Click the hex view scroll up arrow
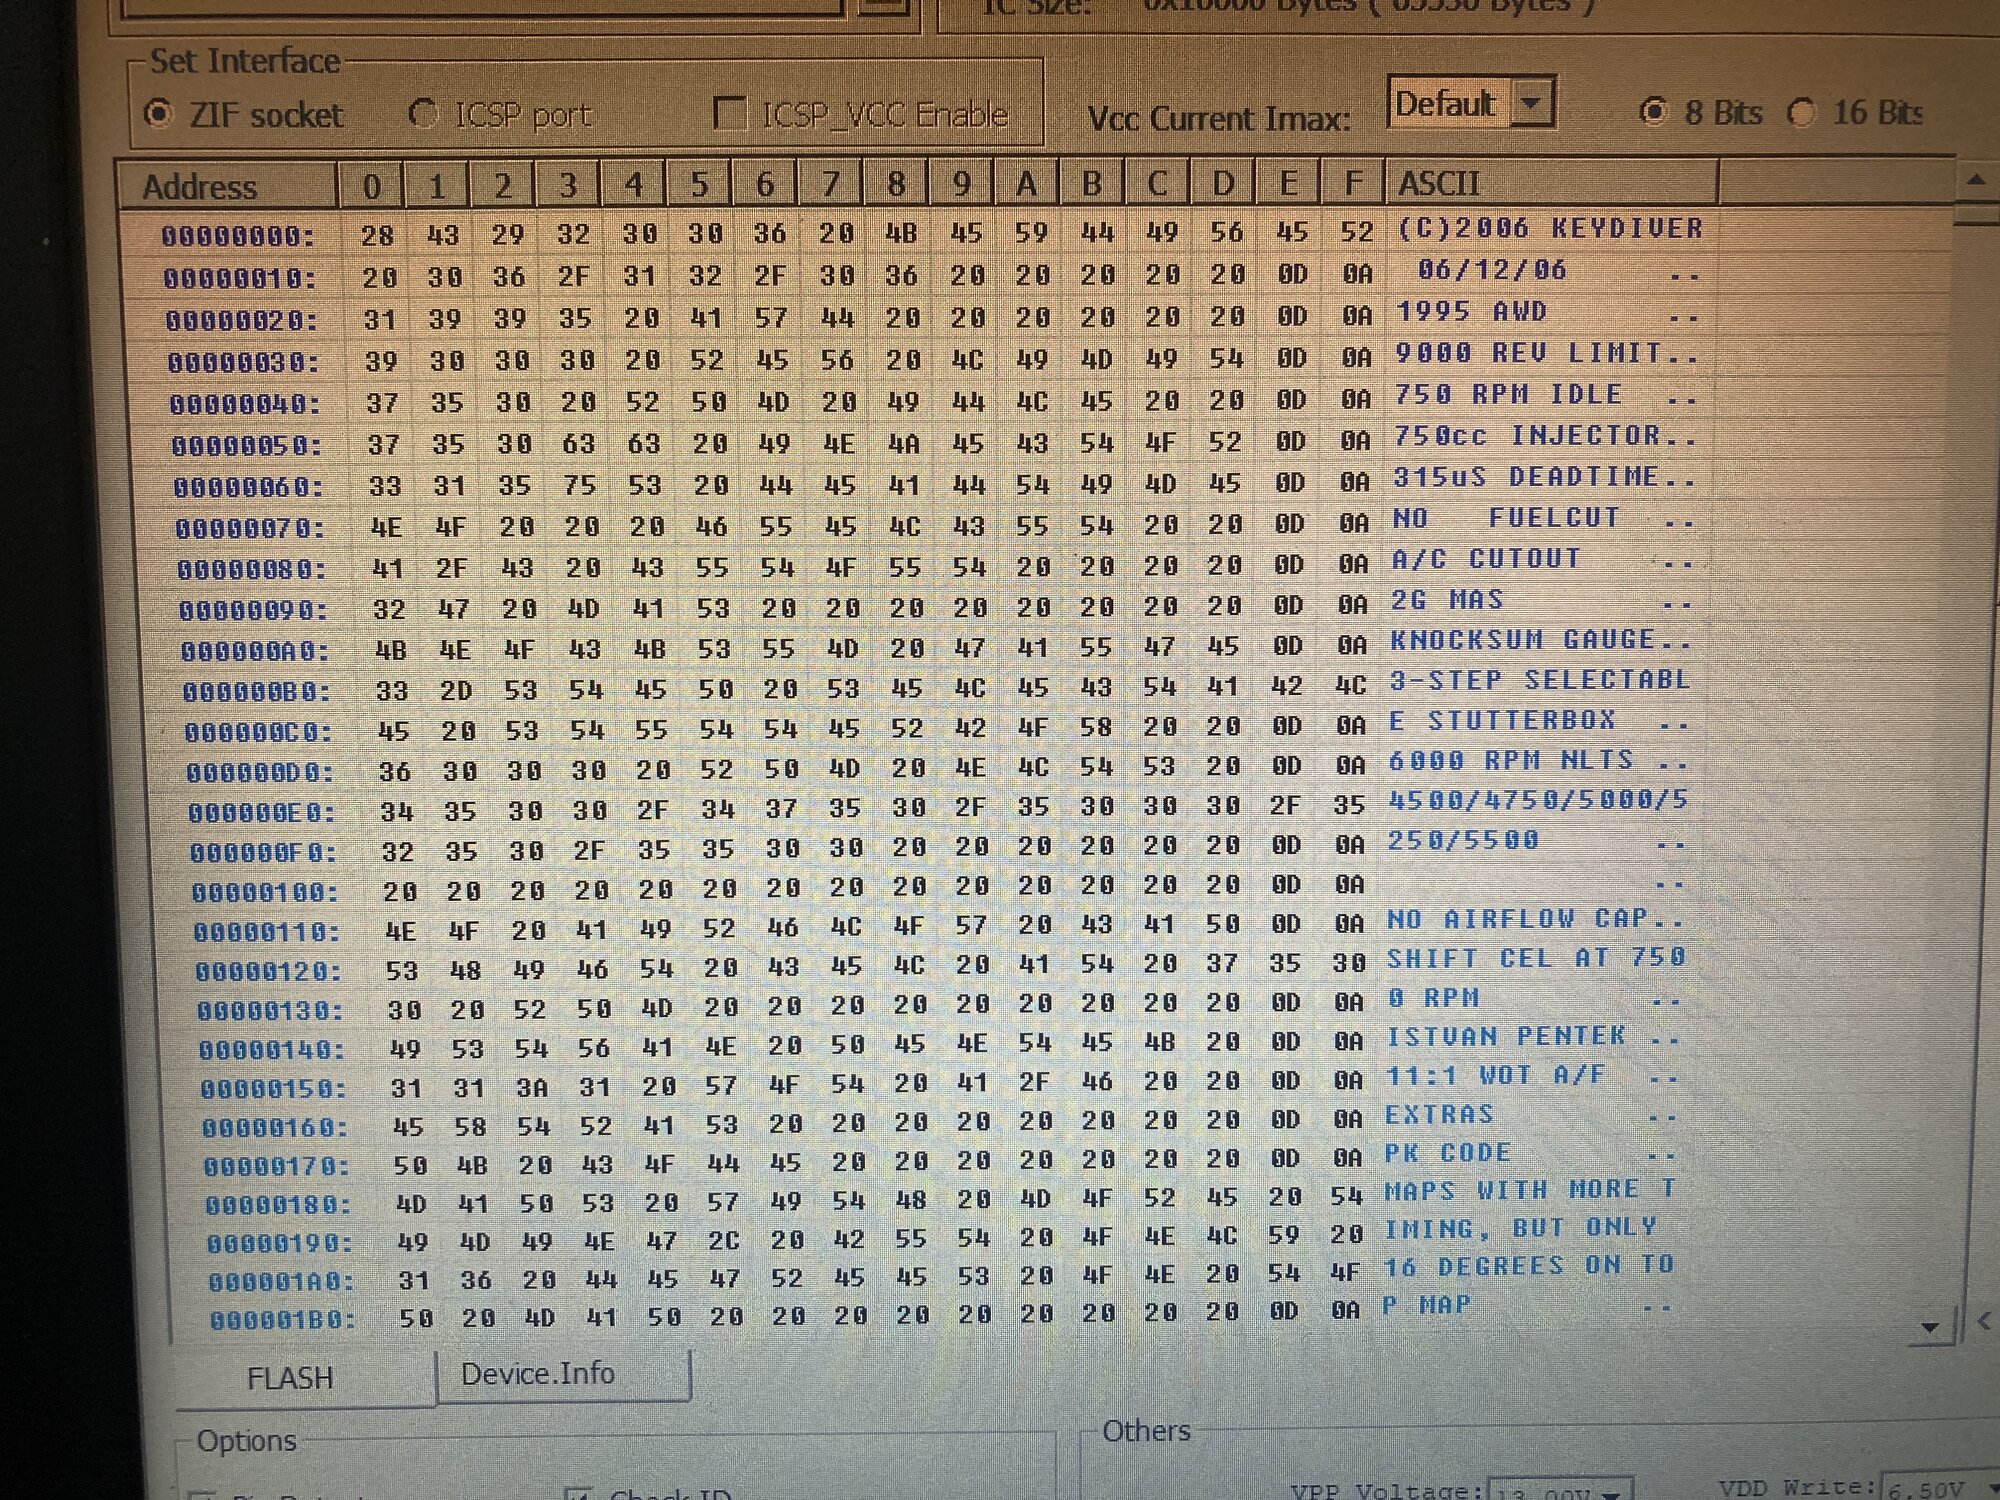The width and height of the screenshot is (2000, 1500). click(1975, 181)
